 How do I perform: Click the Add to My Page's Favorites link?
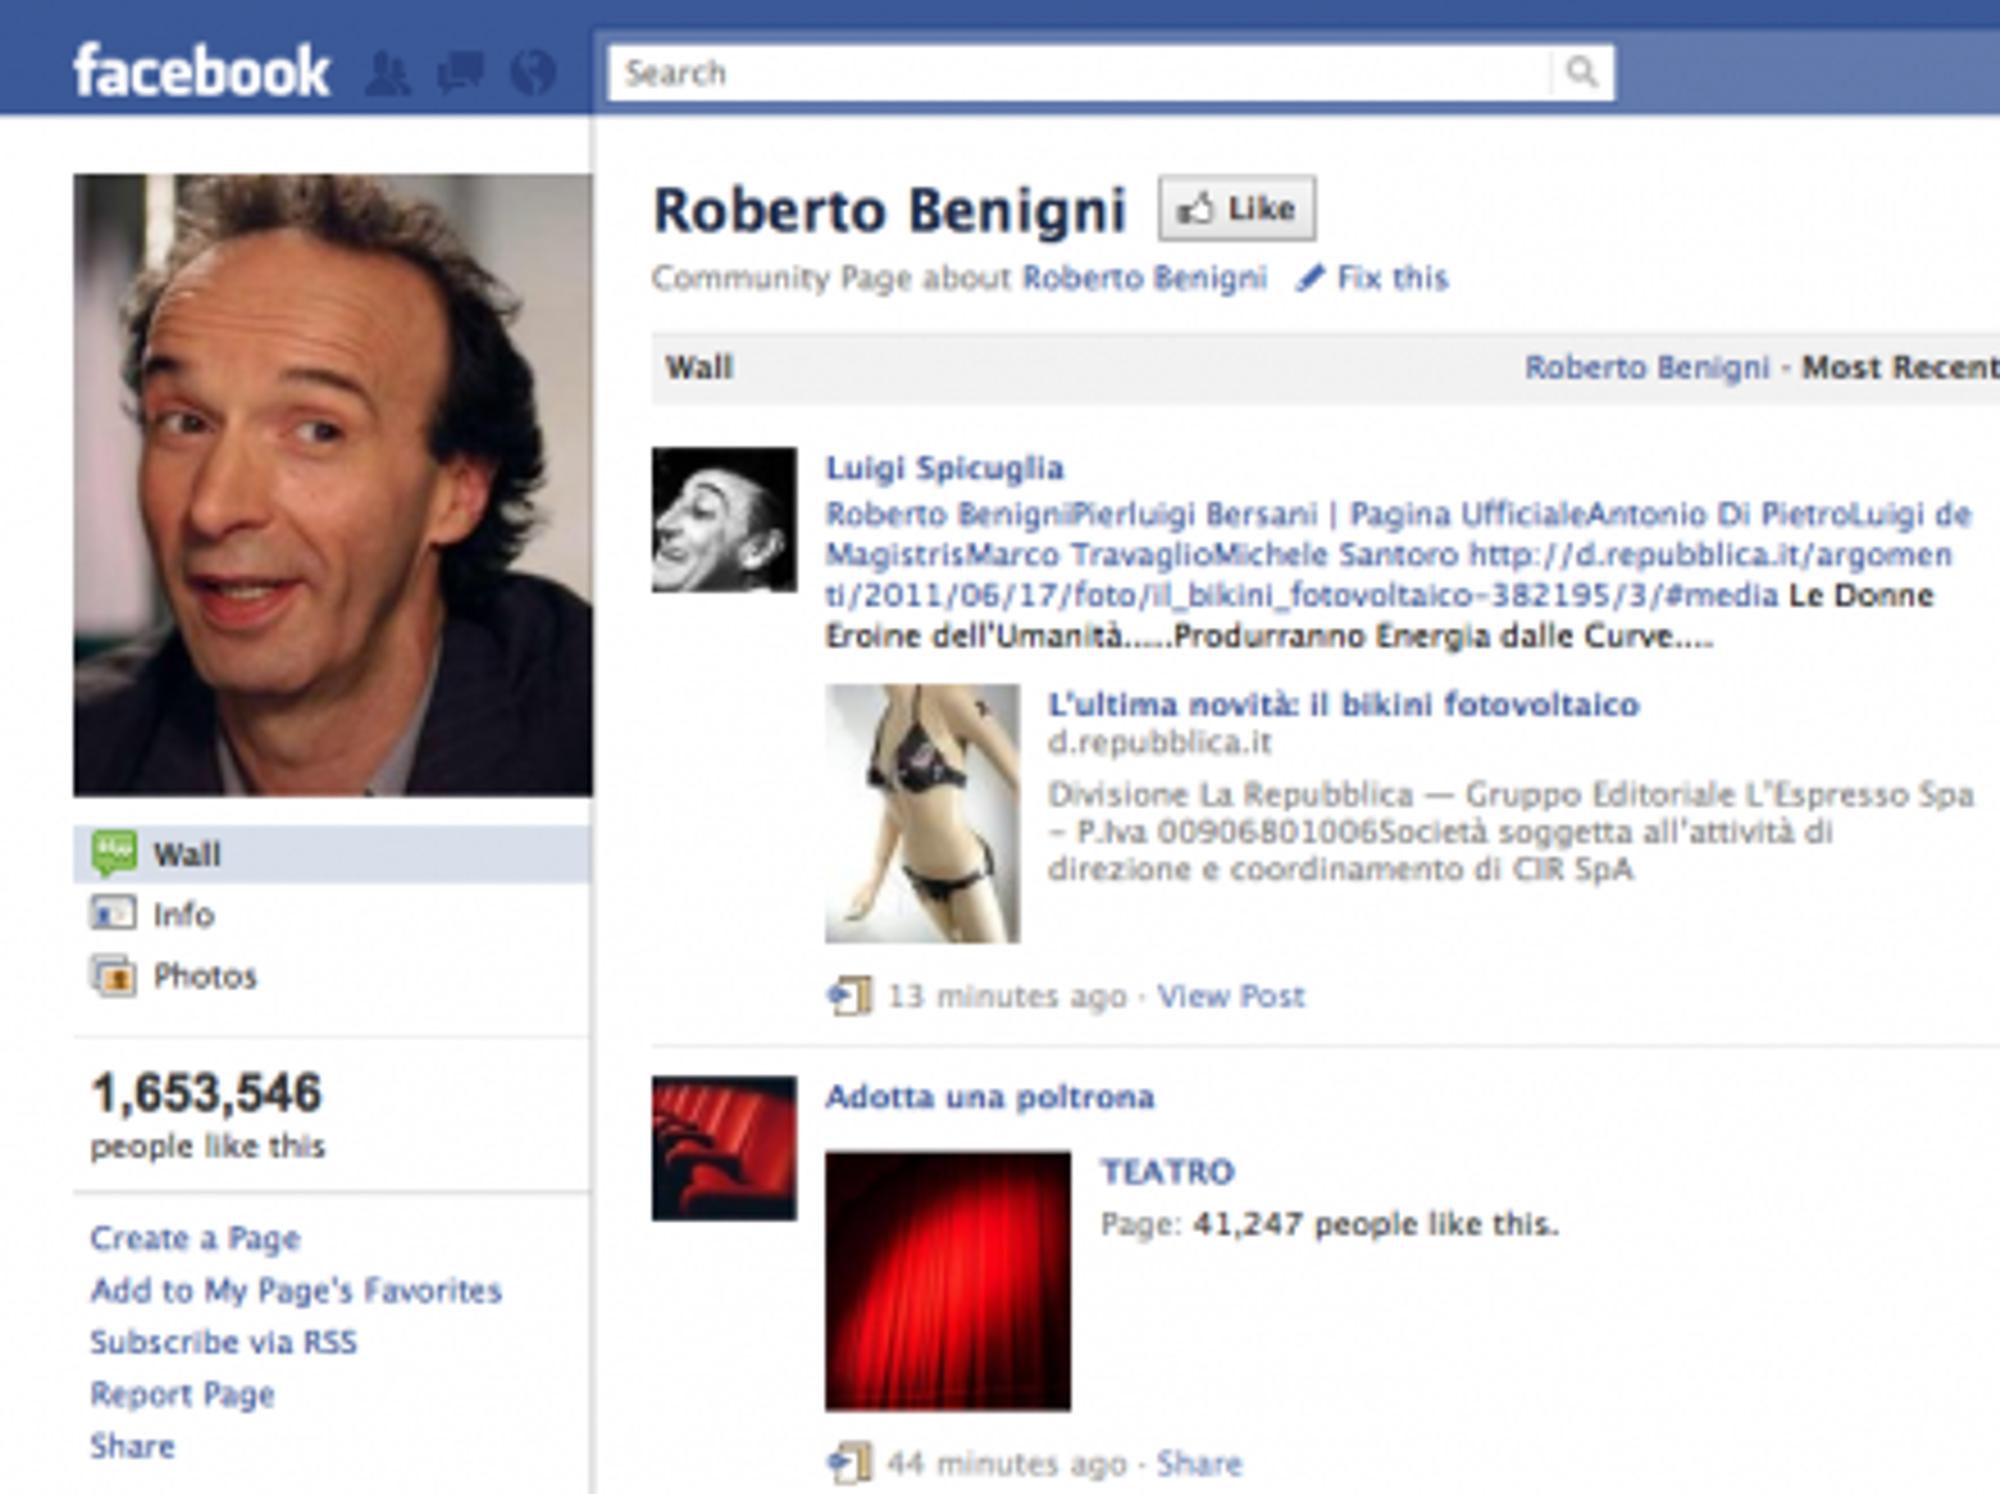pos(296,1290)
